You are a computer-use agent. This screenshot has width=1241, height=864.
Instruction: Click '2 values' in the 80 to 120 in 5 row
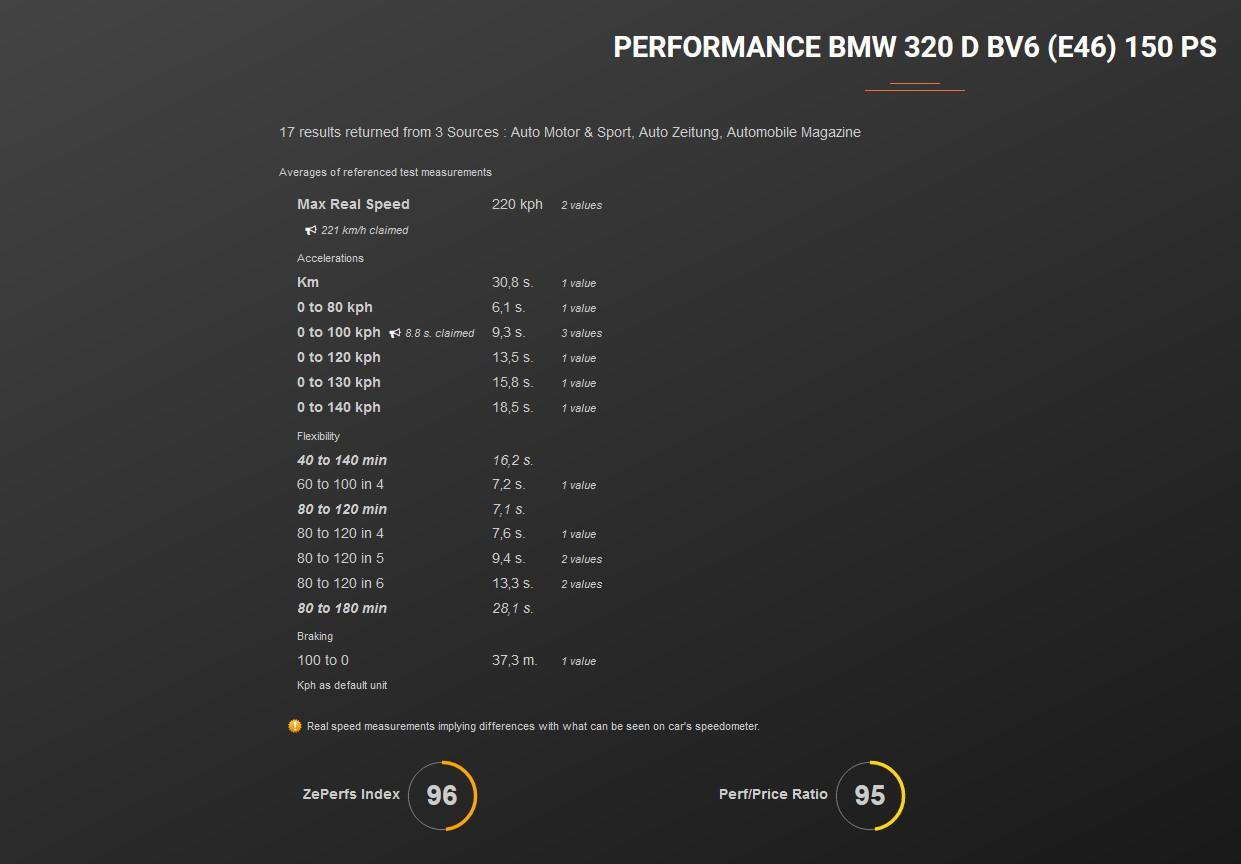pos(581,559)
